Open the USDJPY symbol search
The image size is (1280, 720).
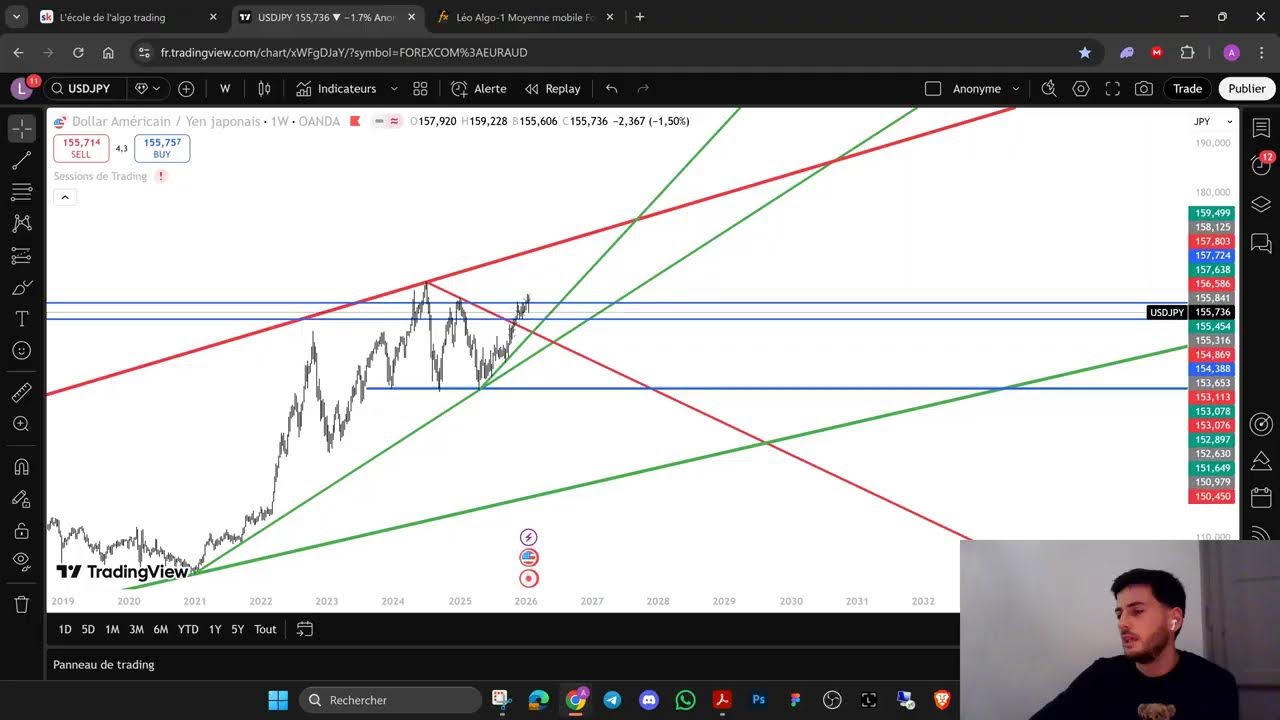pos(85,89)
